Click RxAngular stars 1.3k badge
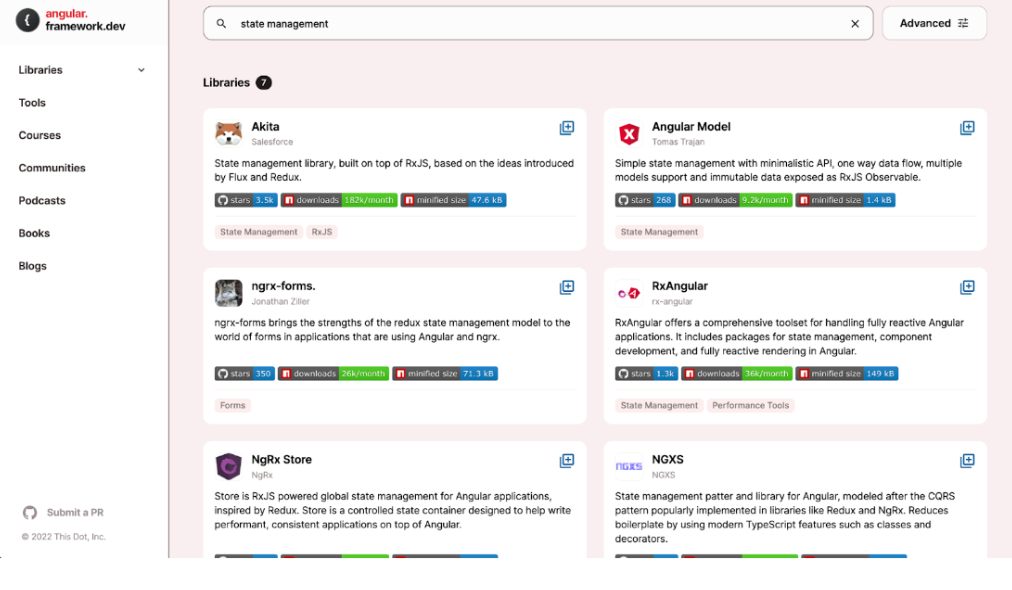The image size is (1012, 590). [646, 374]
